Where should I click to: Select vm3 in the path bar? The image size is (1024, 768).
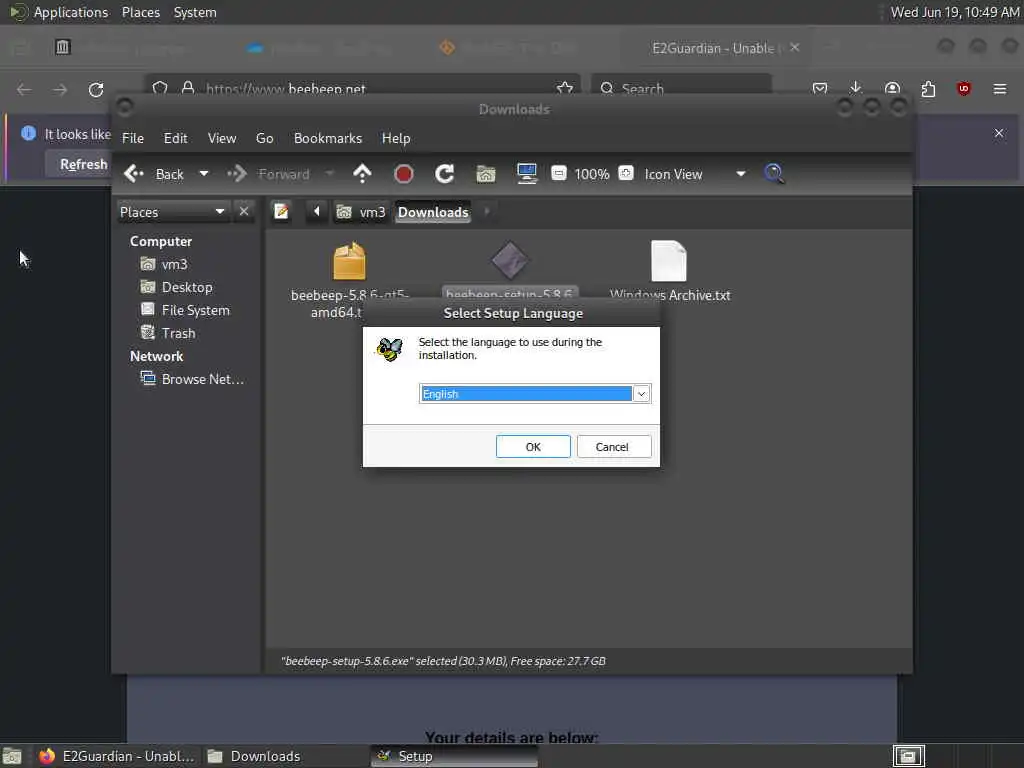[x=361, y=212]
